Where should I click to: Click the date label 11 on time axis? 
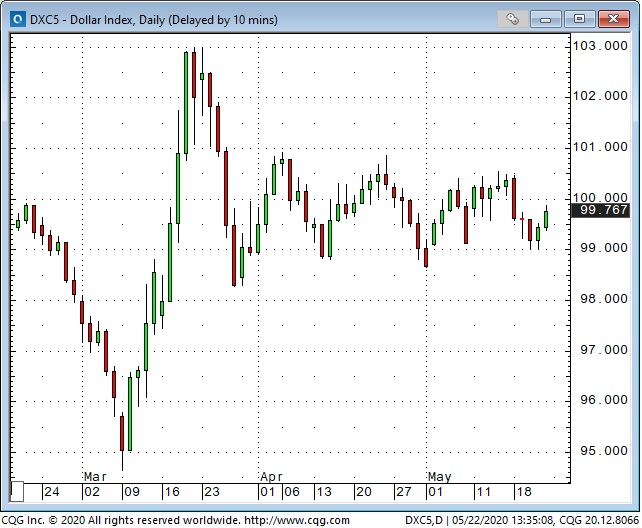click(x=483, y=492)
